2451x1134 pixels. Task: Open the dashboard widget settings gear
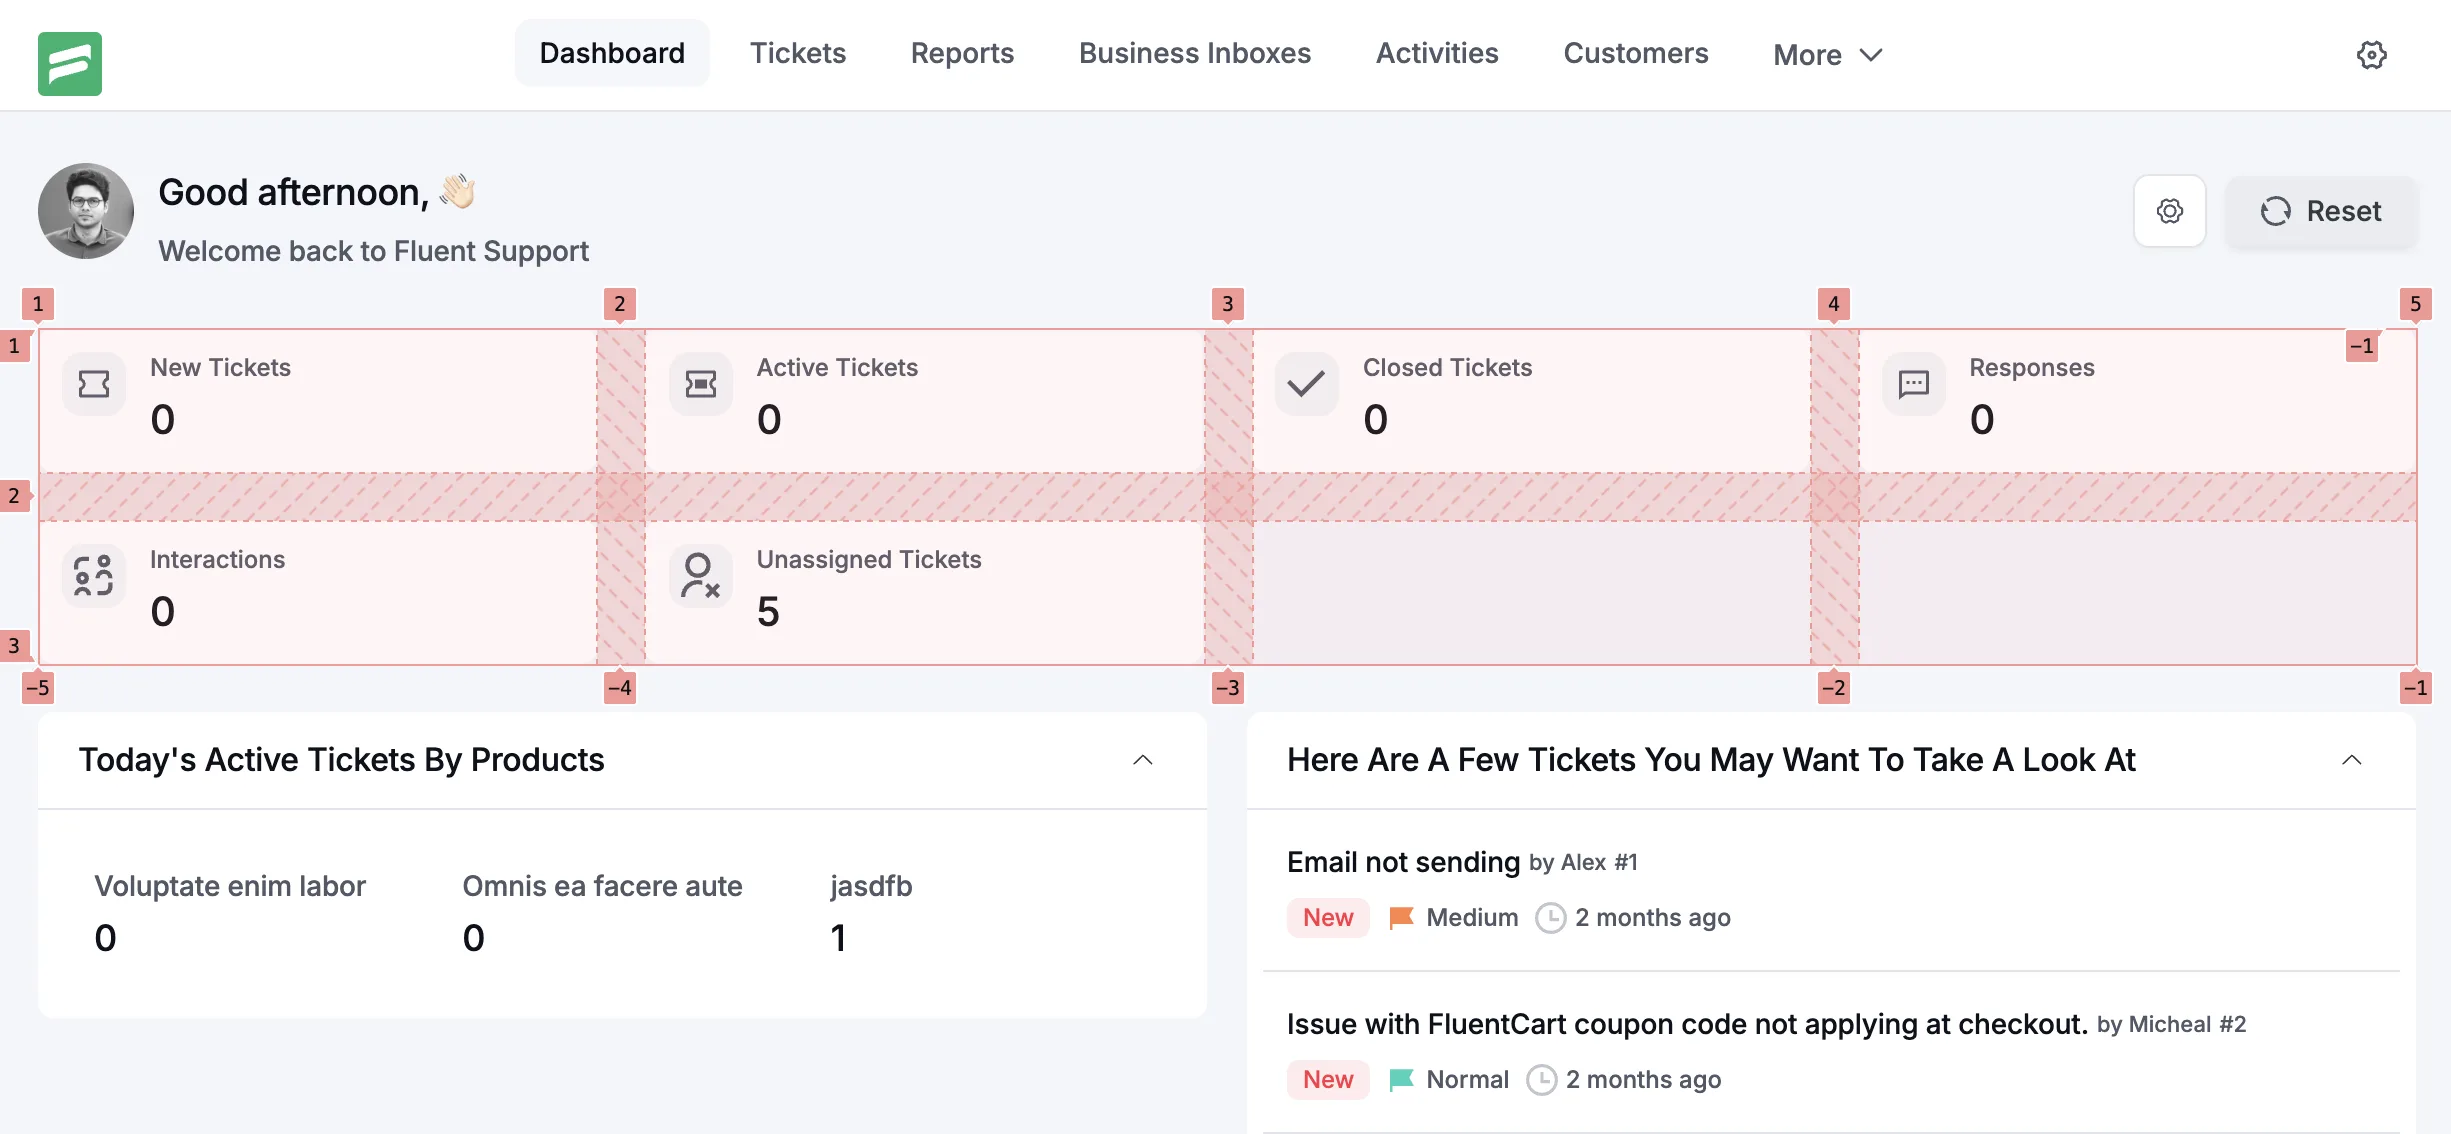click(x=2169, y=211)
